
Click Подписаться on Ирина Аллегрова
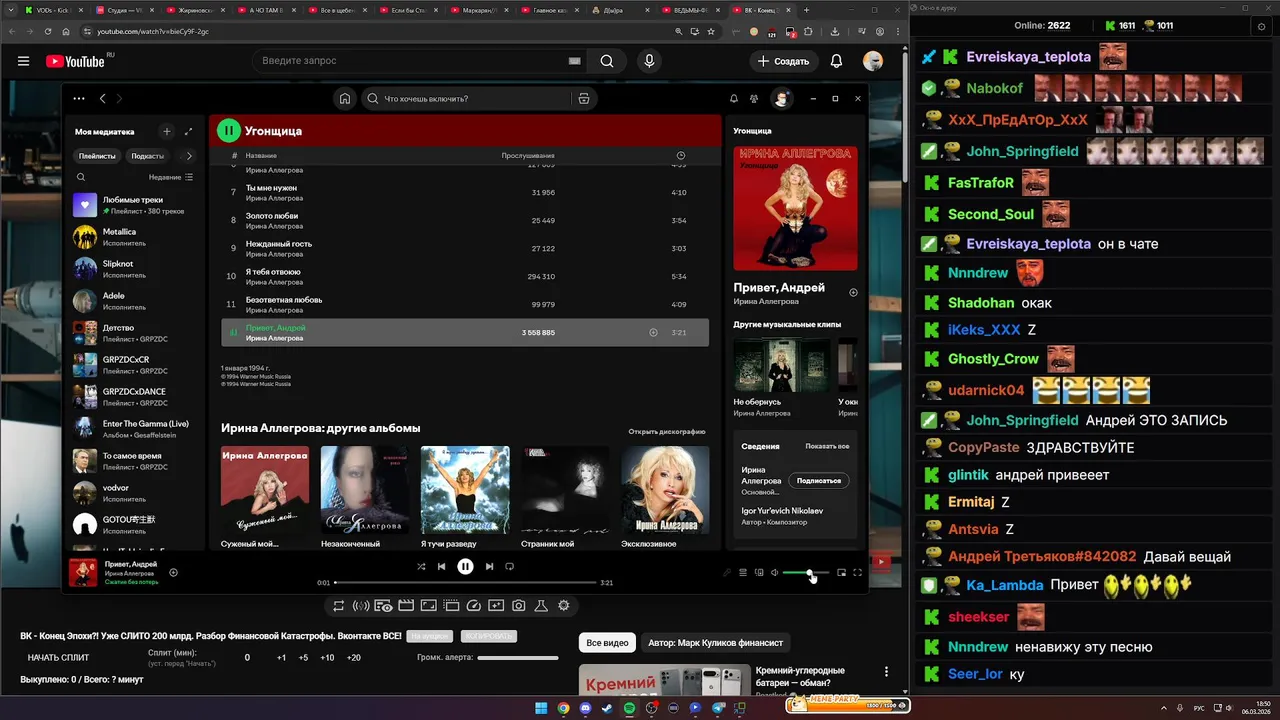[x=819, y=481]
